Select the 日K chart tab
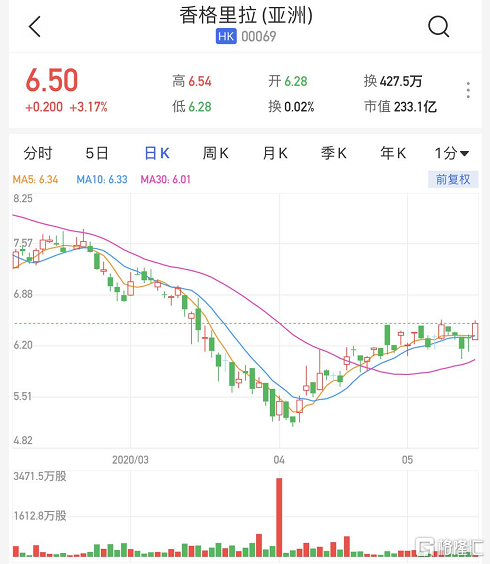The height and width of the screenshot is (564, 490). (157, 154)
